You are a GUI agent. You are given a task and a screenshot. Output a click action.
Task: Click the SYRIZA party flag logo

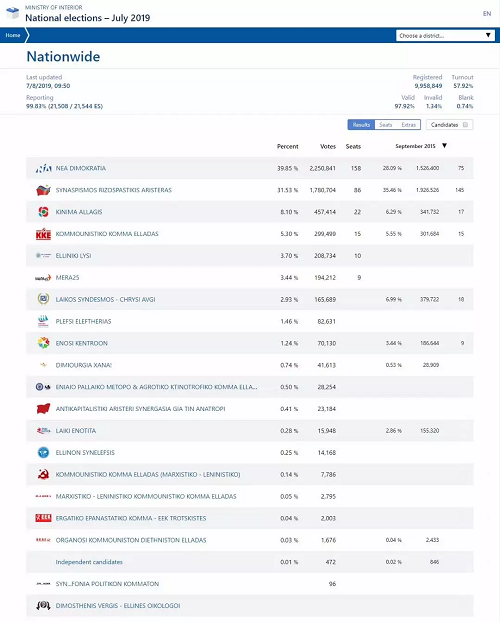(x=43, y=190)
